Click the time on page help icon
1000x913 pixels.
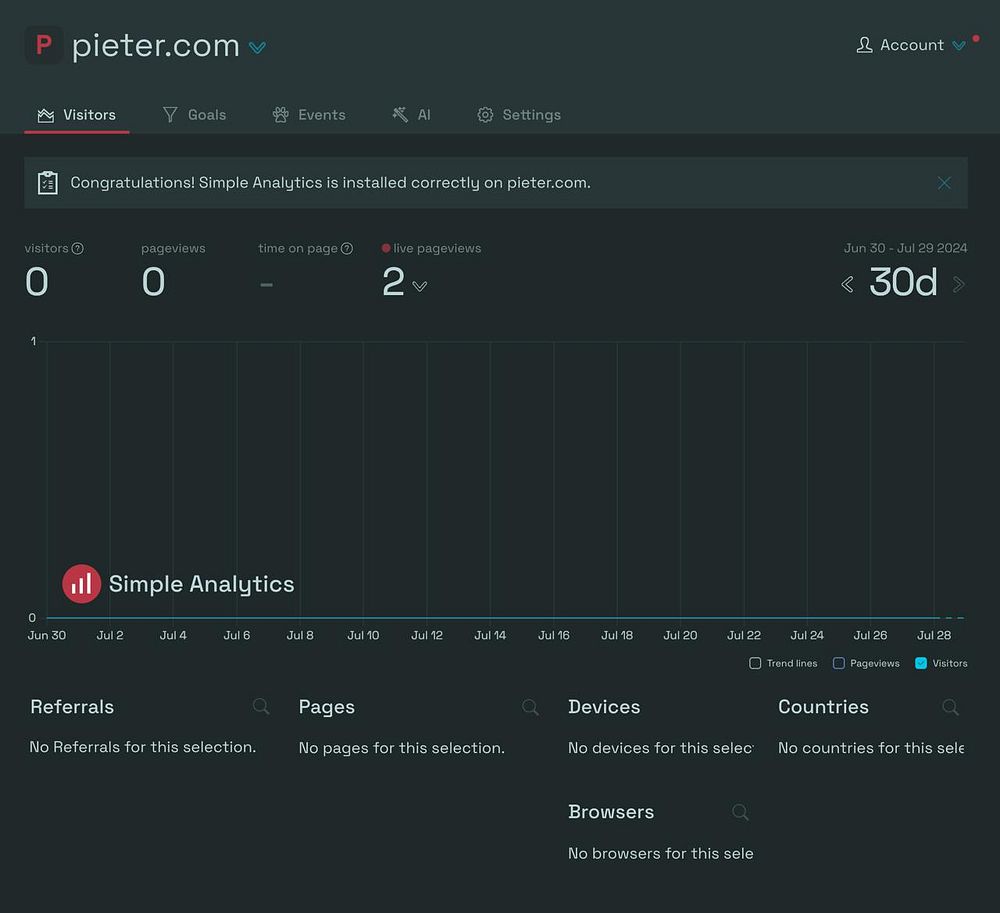point(347,249)
